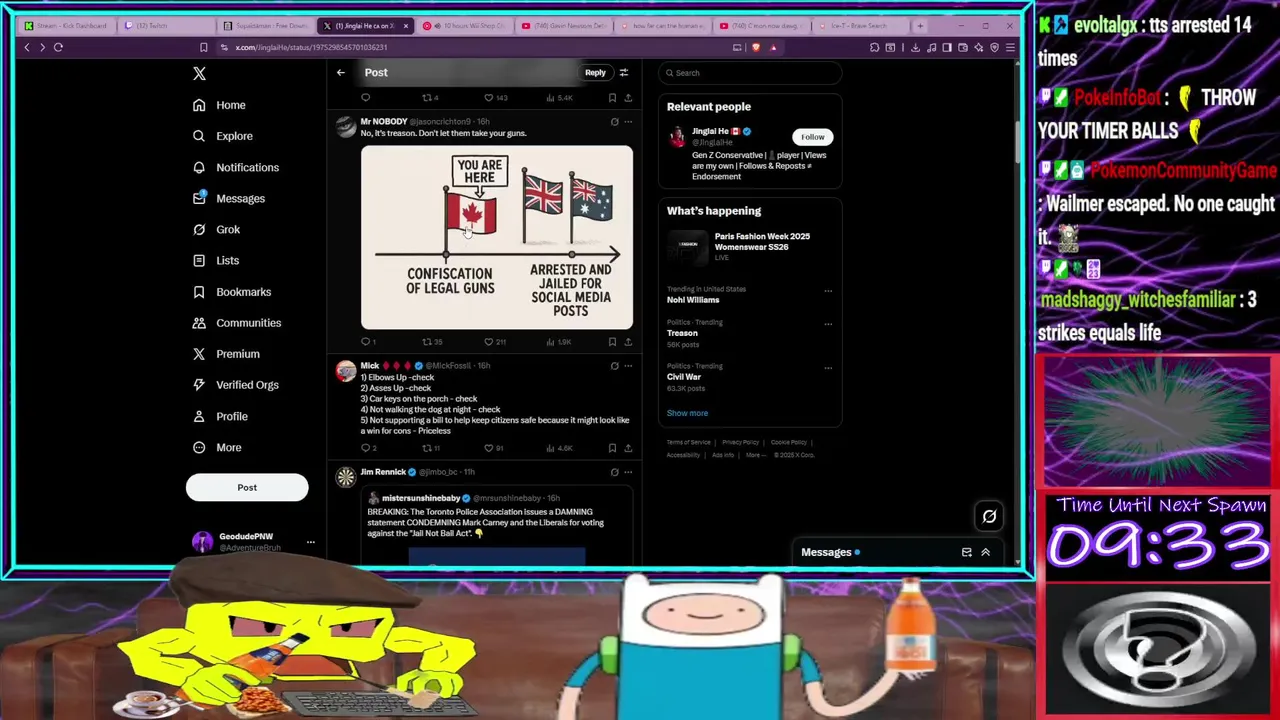Open Grok icon on Jim Rennick's post

point(614,472)
